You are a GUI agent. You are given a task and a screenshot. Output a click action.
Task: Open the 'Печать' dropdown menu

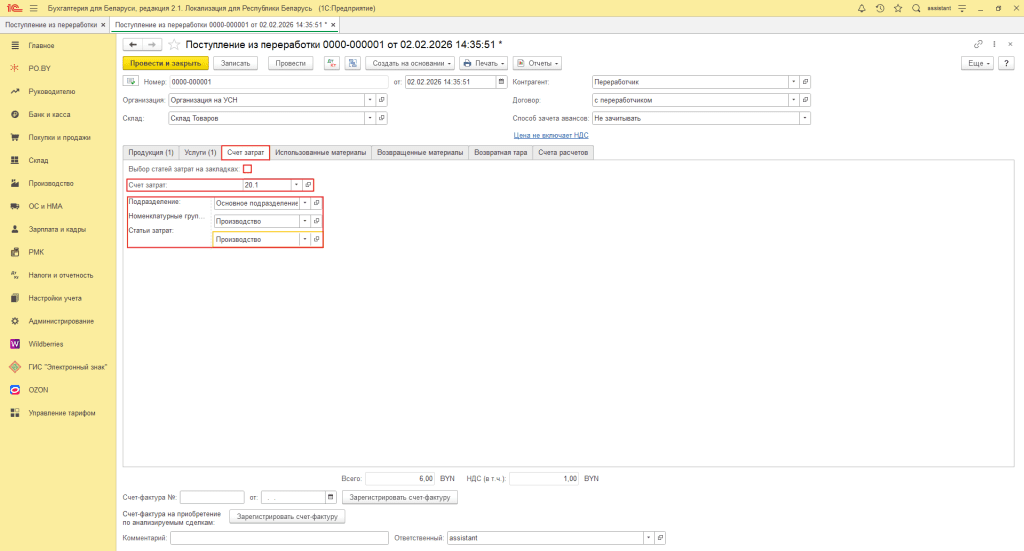click(x=484, y=63)
